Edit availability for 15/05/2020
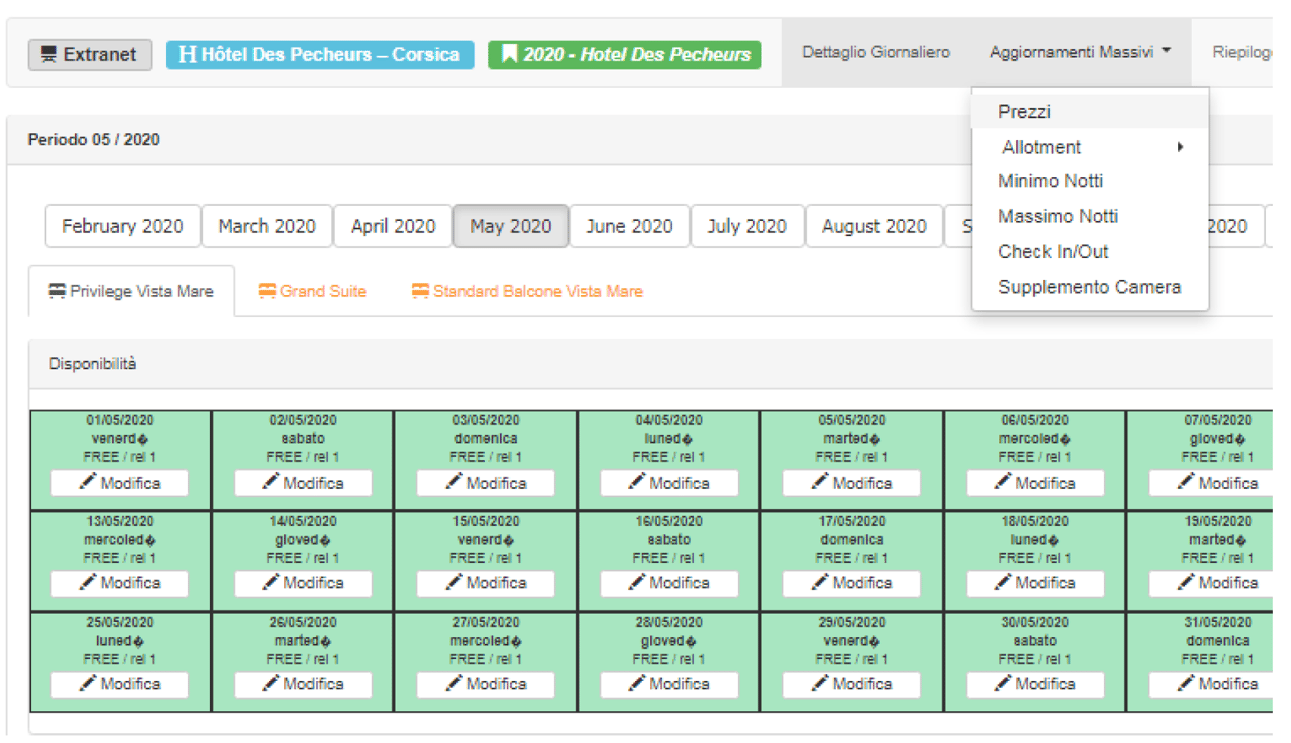 click(x=486, y=583)
